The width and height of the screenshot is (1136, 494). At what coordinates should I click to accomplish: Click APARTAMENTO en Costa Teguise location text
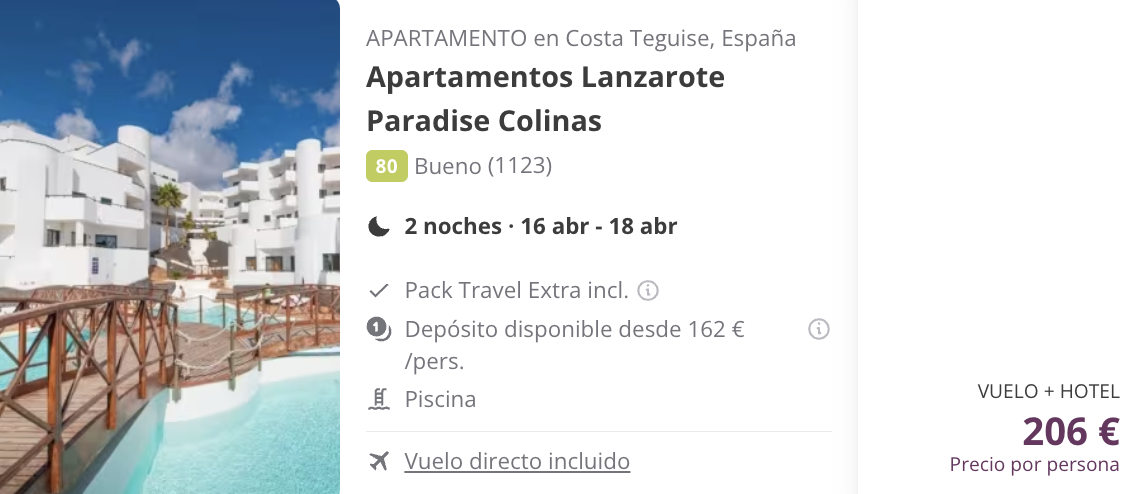tap(581, 38)
